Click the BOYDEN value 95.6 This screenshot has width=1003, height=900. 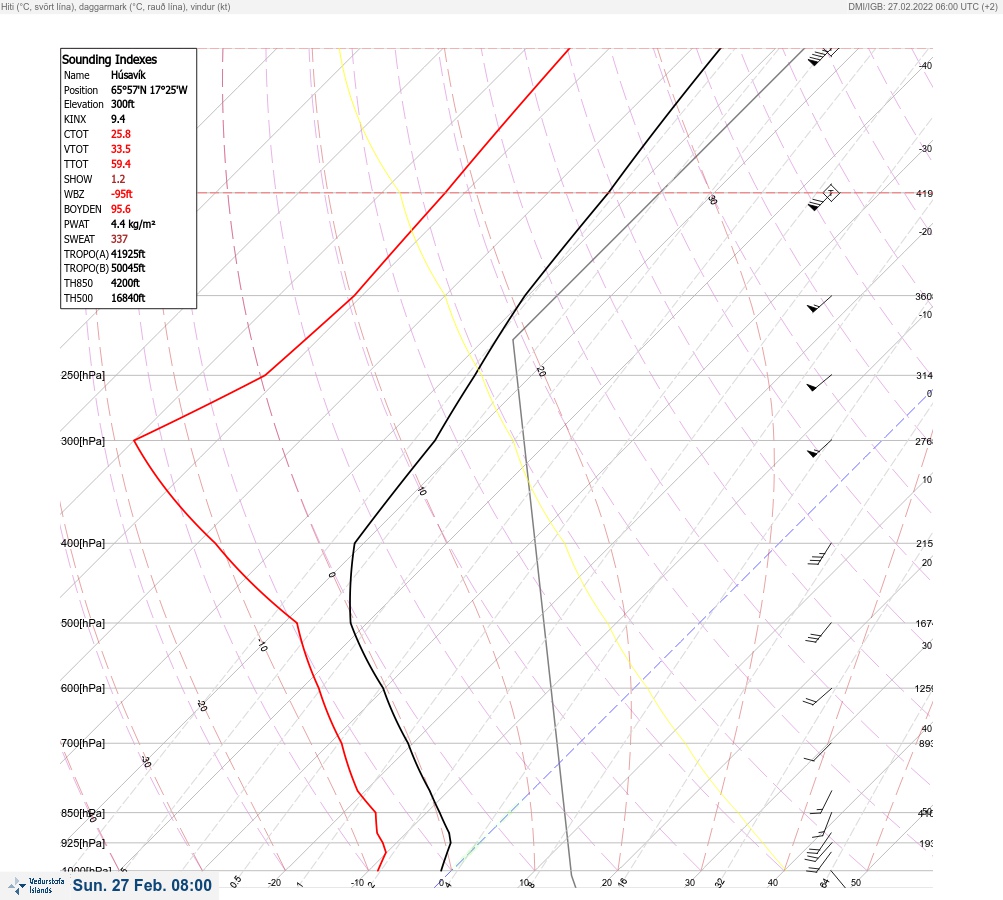[x=120, y=209]
